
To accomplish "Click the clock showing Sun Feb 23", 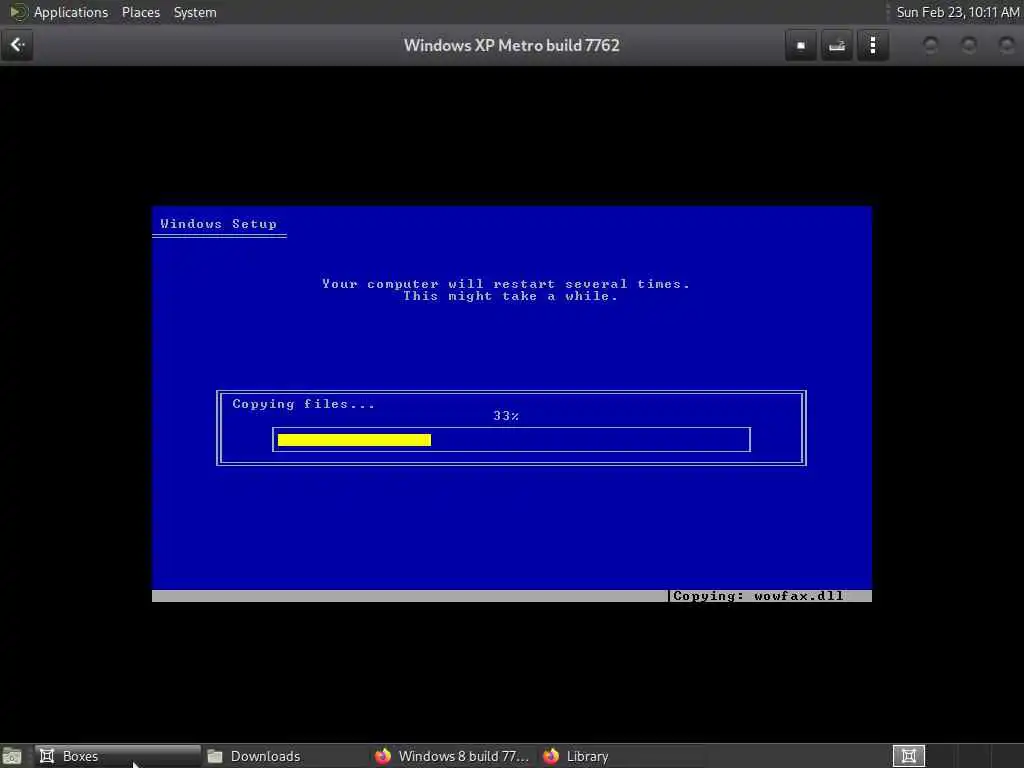I will click(x=957, y=12).
